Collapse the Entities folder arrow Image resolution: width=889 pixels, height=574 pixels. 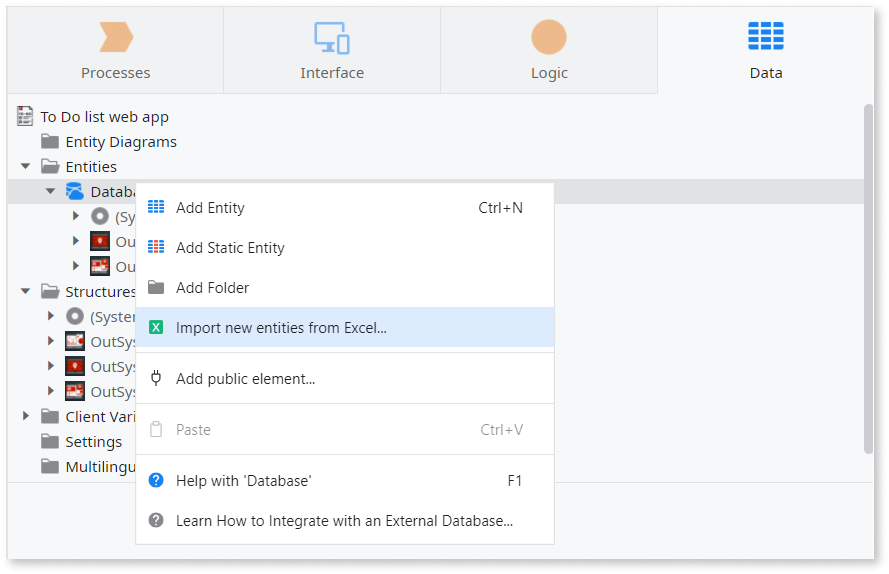coord(26,167)
